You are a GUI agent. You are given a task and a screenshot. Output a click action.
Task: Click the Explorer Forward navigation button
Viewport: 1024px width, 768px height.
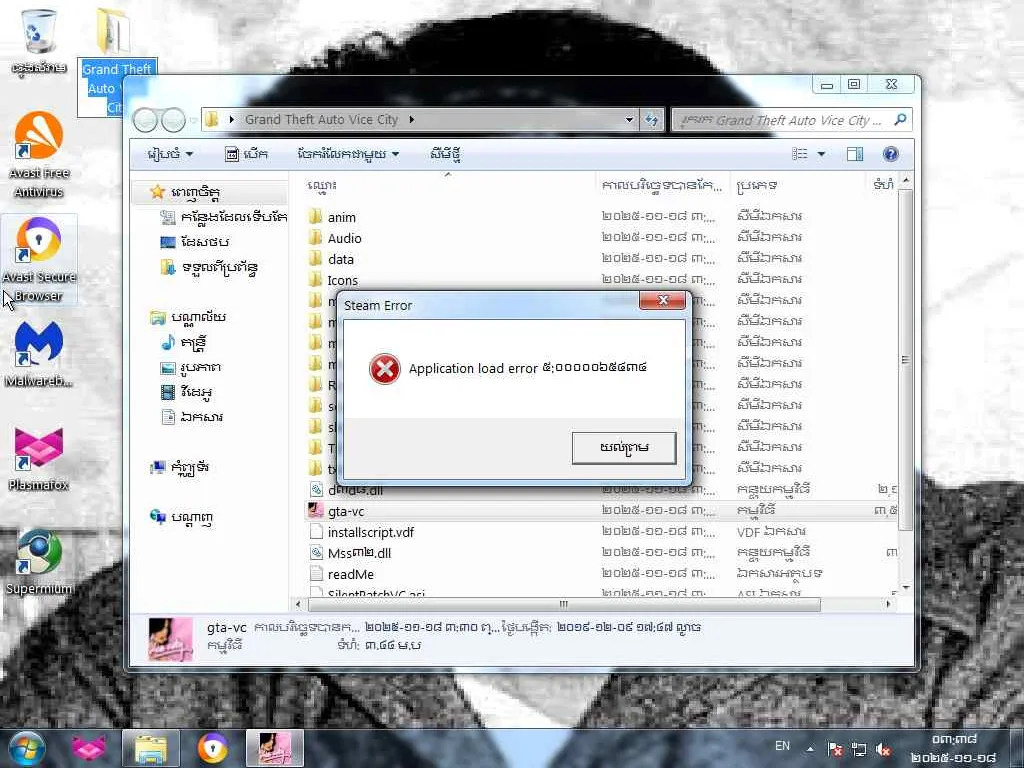pyautogui.click(x=173, y=120)
